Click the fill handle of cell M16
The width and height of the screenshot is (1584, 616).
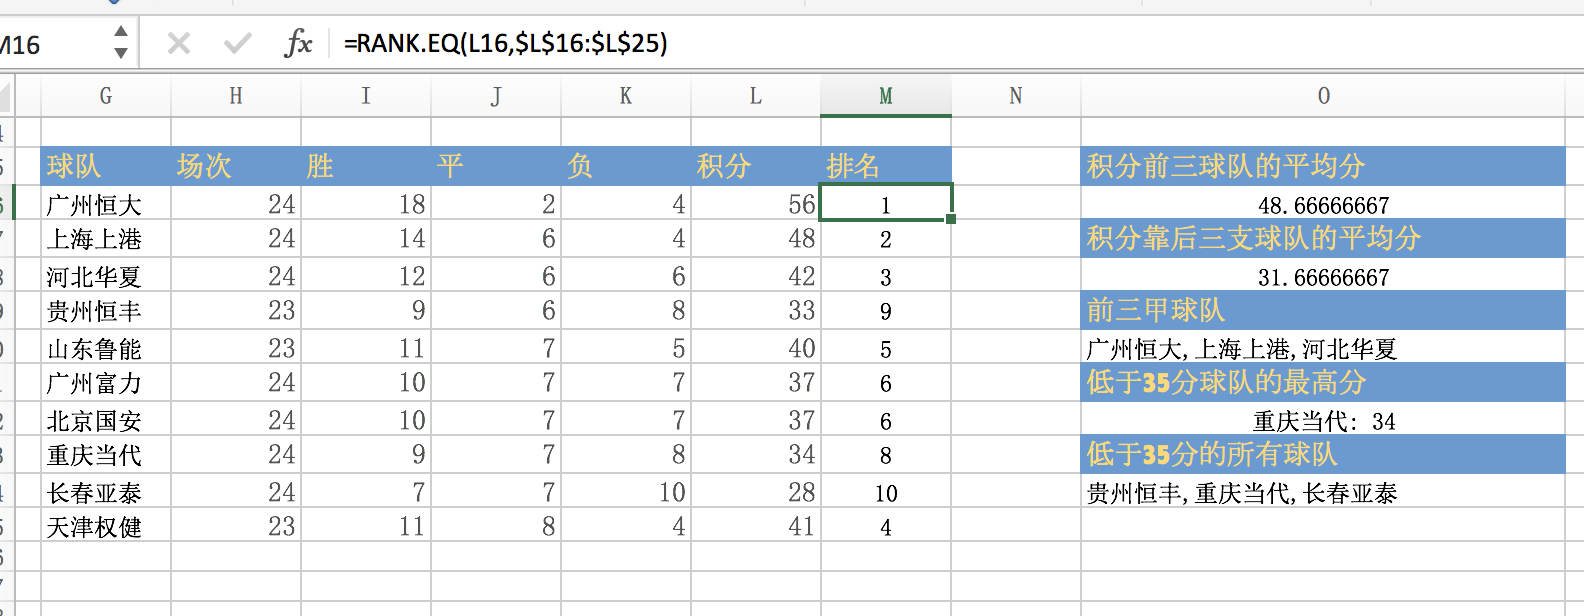click(951, 219)
